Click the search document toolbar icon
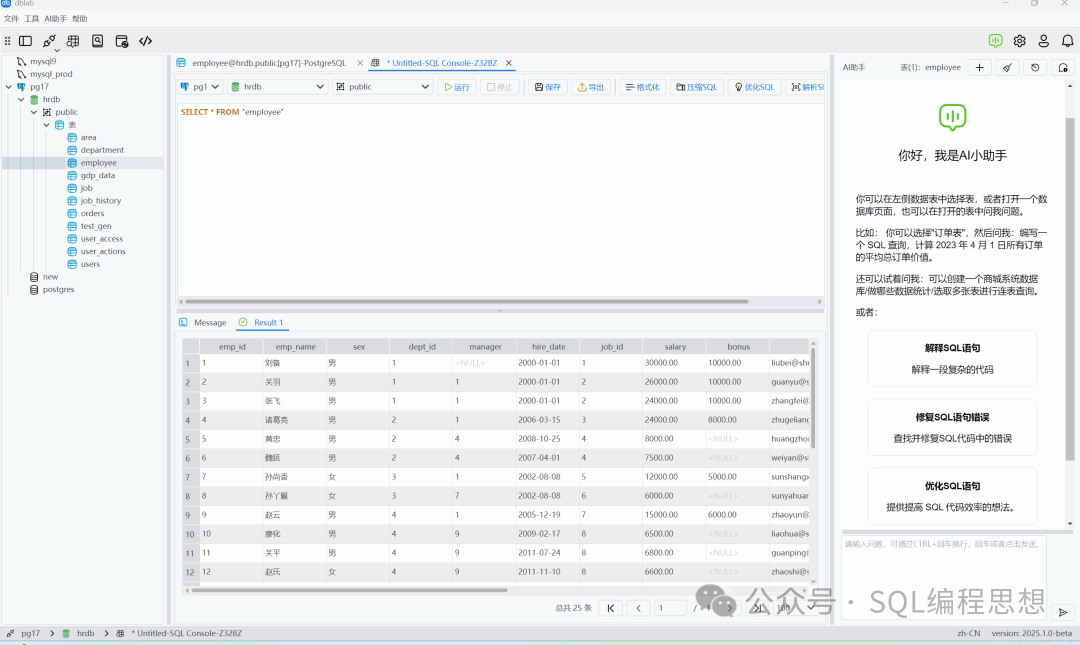The height and width of the screenshot is (645, 1080). (98, 41)
